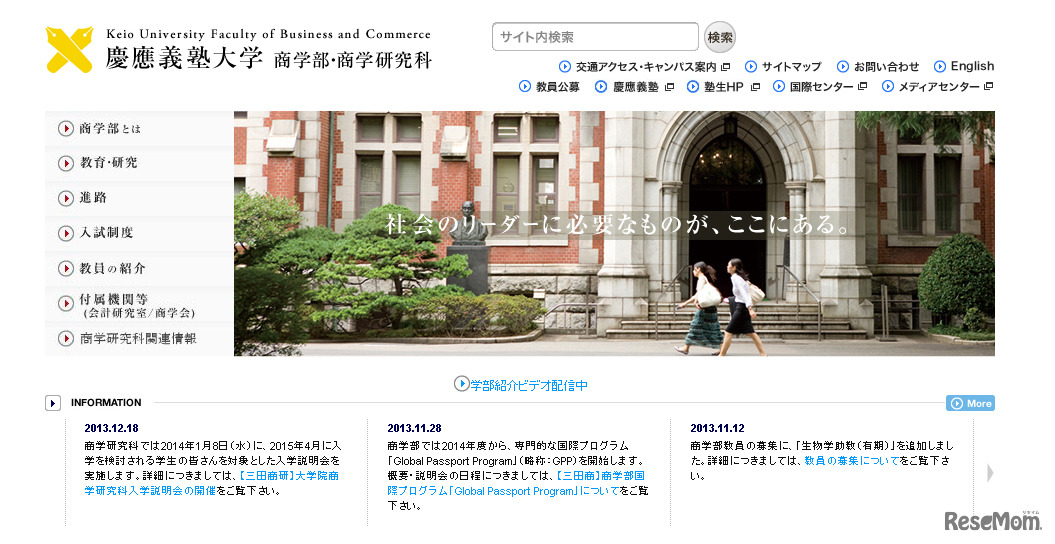Click the main campus building banner image
This screenshot has height=544, width=1055.
click(614, 233)
